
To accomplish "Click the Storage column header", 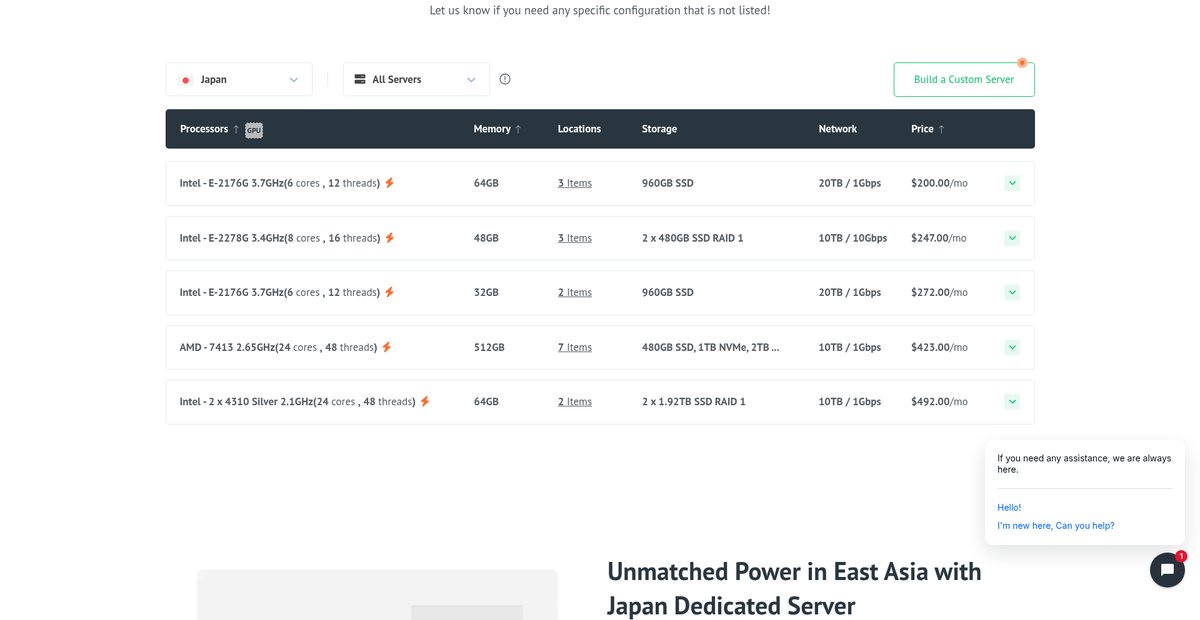I will [x=659, y=129].
